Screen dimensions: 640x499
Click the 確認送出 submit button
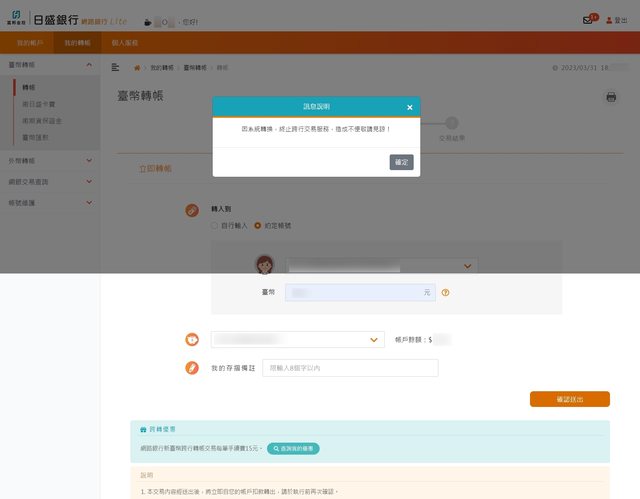[569, 399]
